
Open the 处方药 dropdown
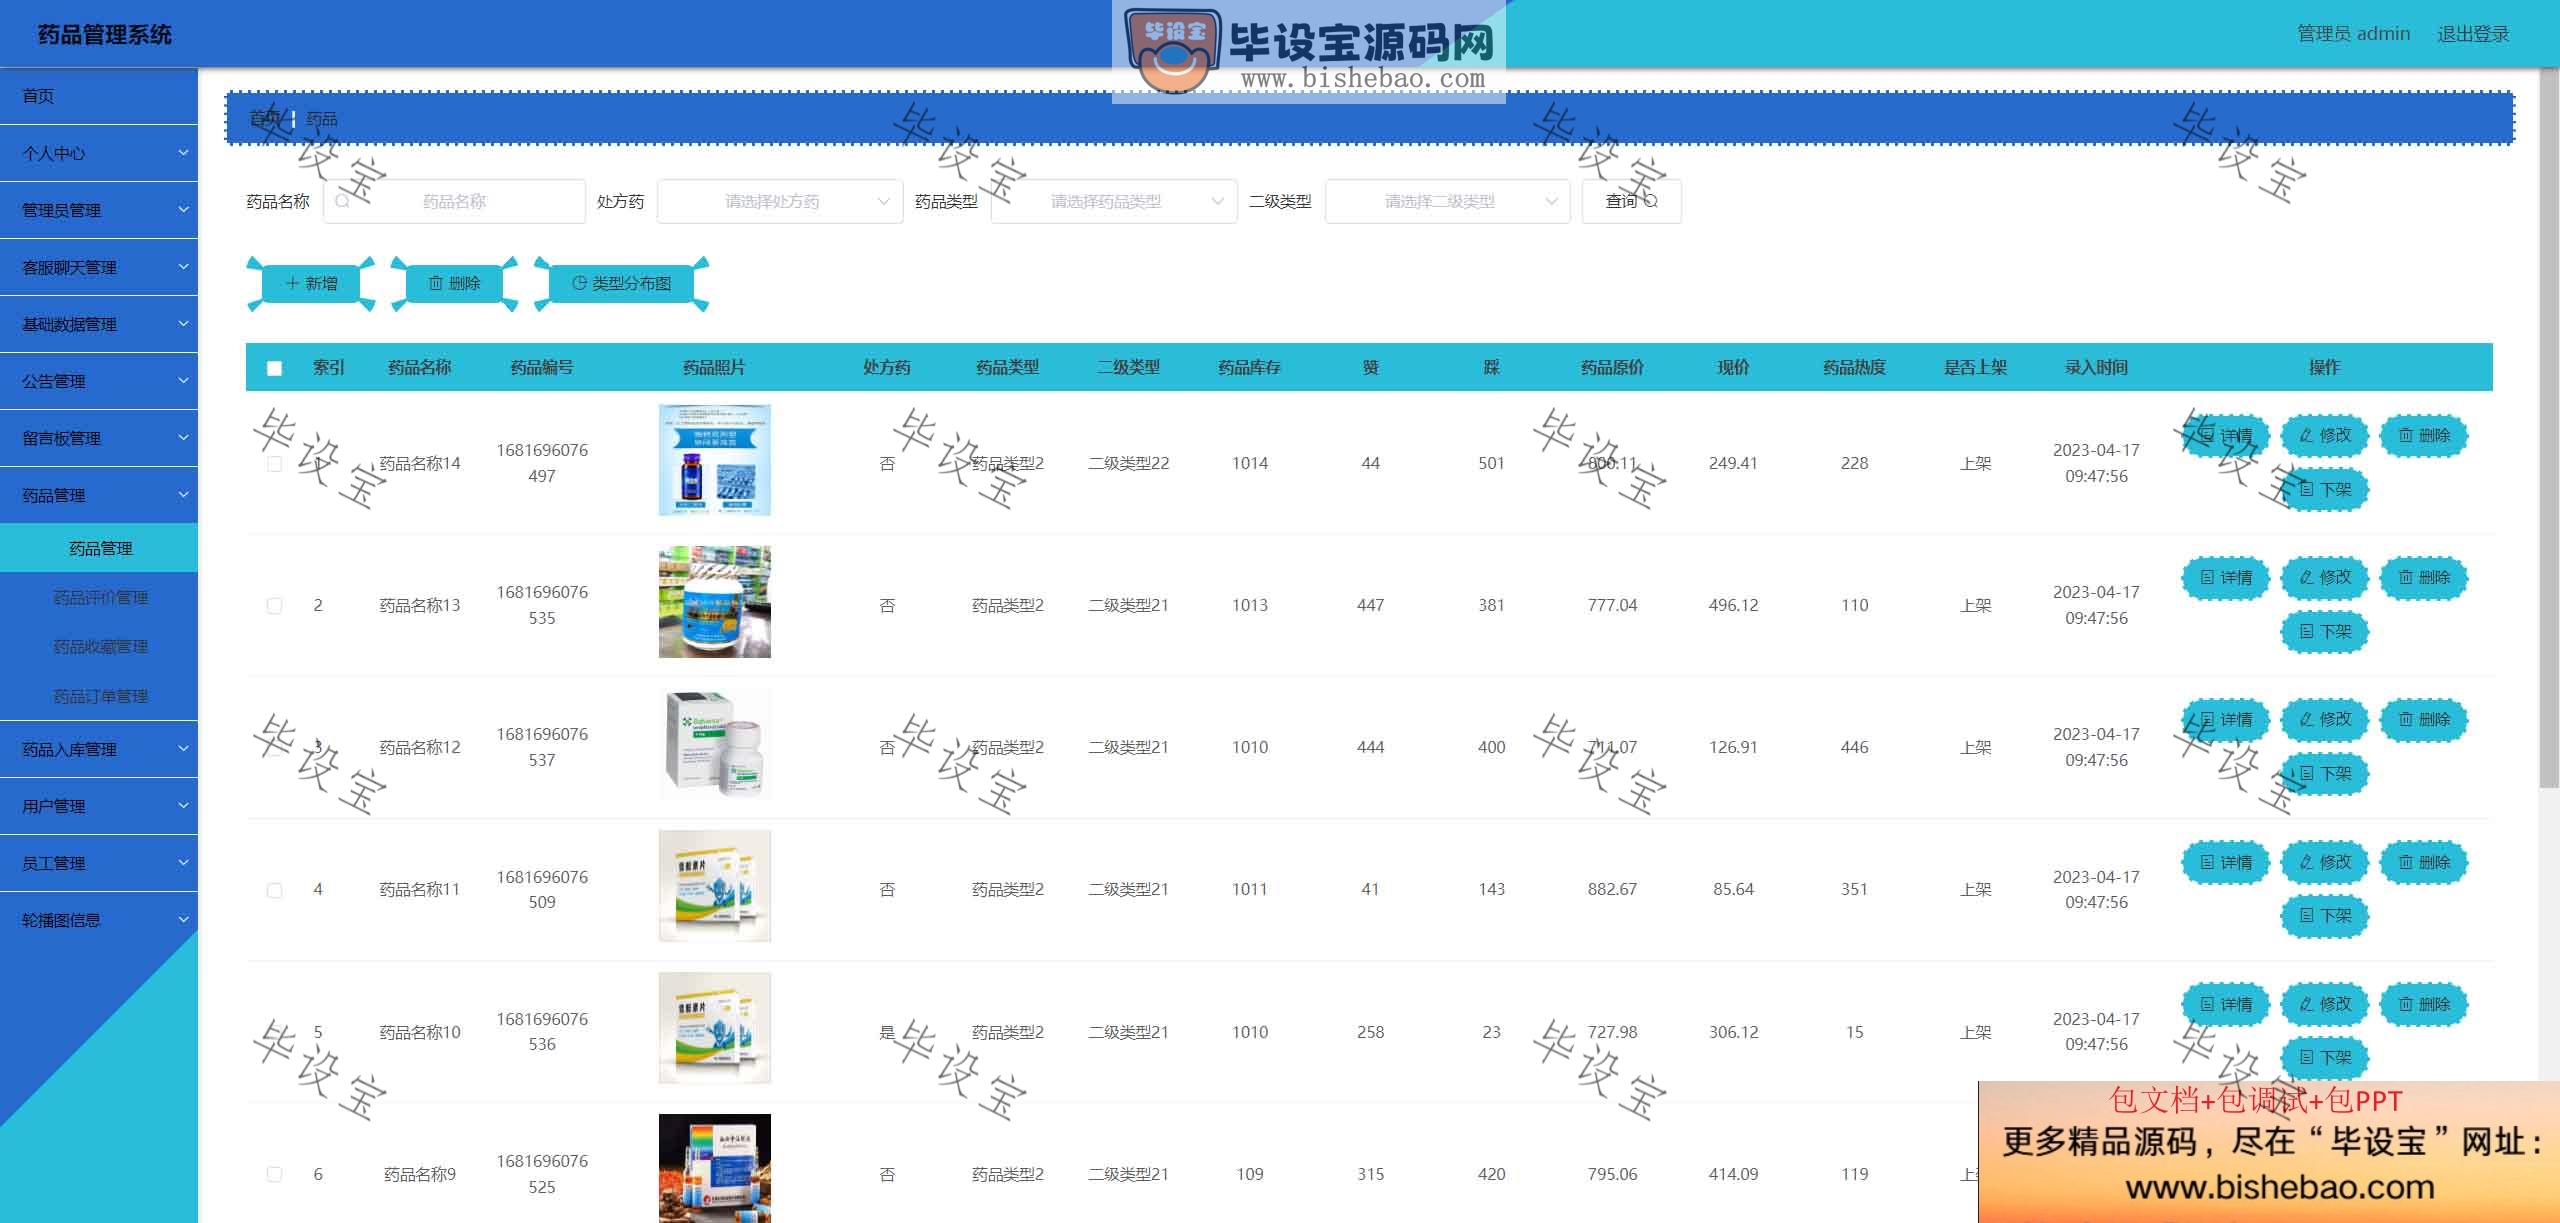(780, 202)
